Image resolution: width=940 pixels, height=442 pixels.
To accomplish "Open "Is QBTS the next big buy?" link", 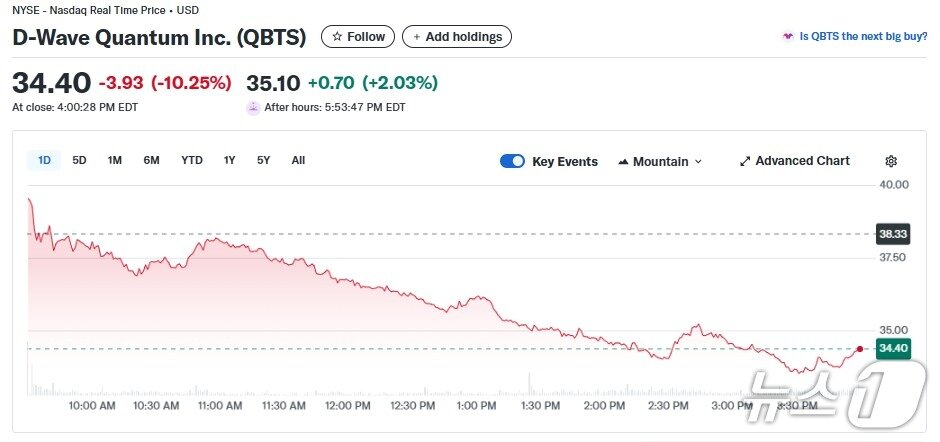I will (862, 37).
